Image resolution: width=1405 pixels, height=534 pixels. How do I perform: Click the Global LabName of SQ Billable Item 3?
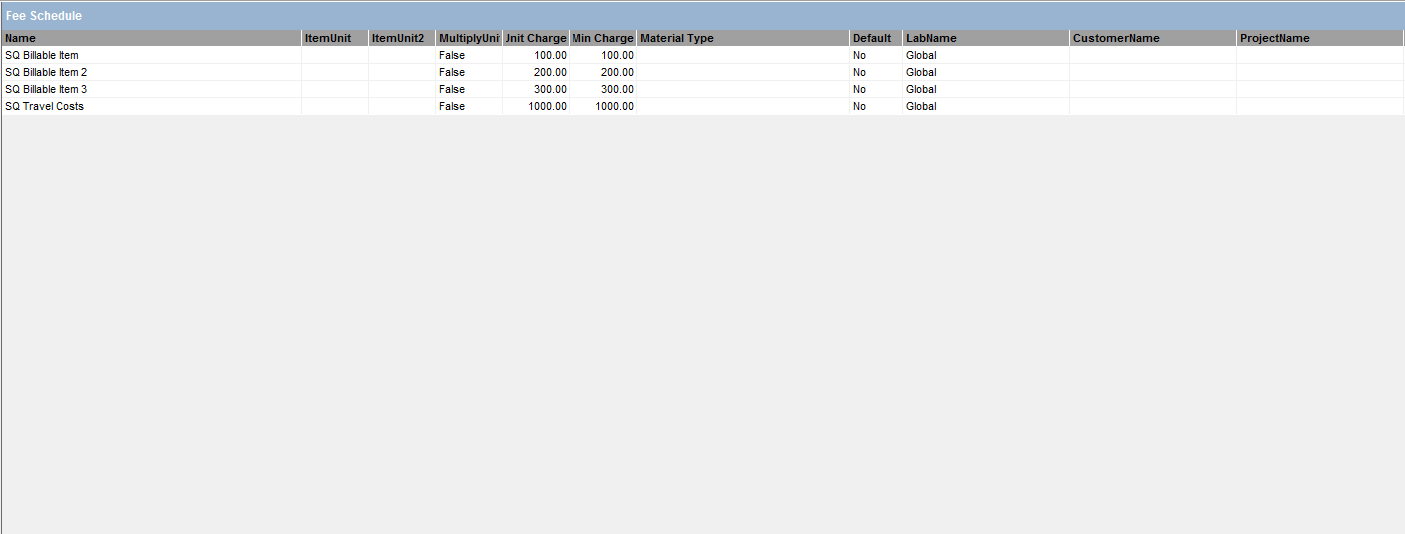921,89
